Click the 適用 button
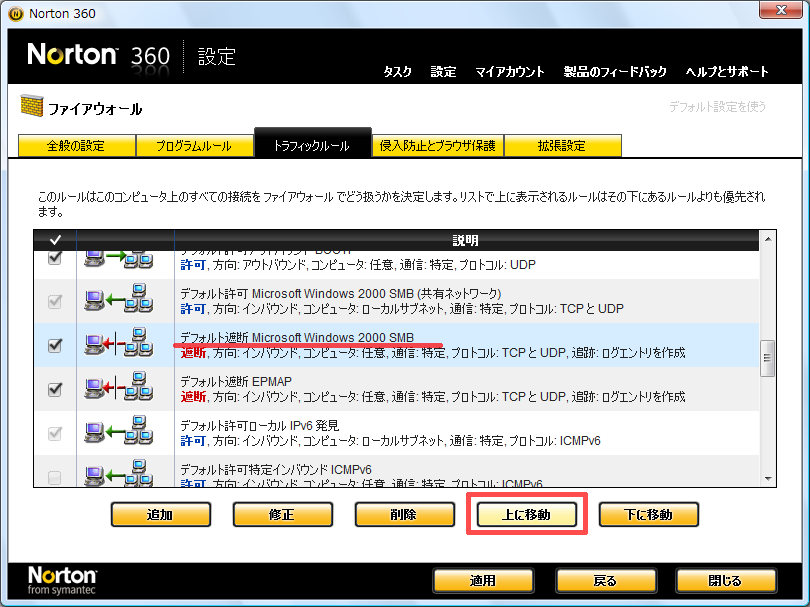810x607 pixels. [x=482, y=581]
